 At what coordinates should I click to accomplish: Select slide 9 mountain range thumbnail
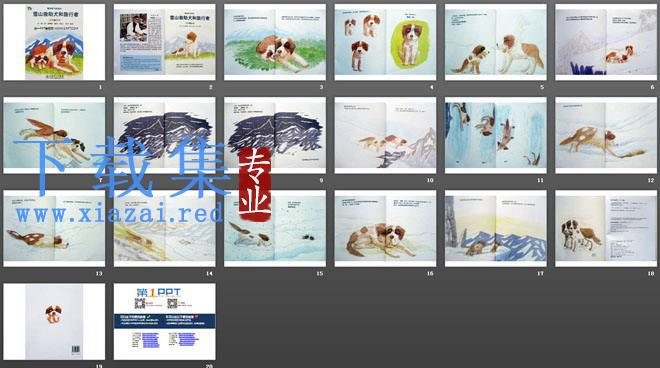(275, 135)
